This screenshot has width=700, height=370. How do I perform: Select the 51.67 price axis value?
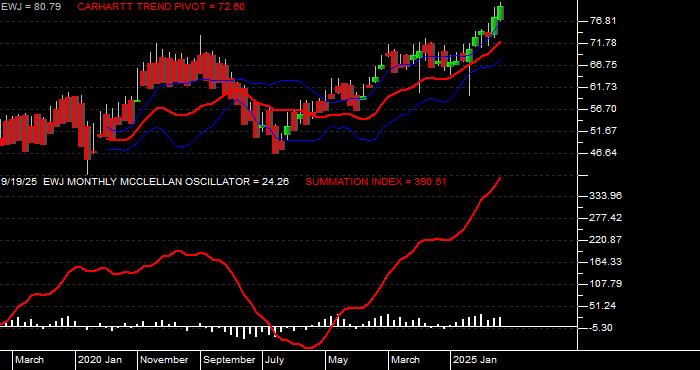point(604,131)
